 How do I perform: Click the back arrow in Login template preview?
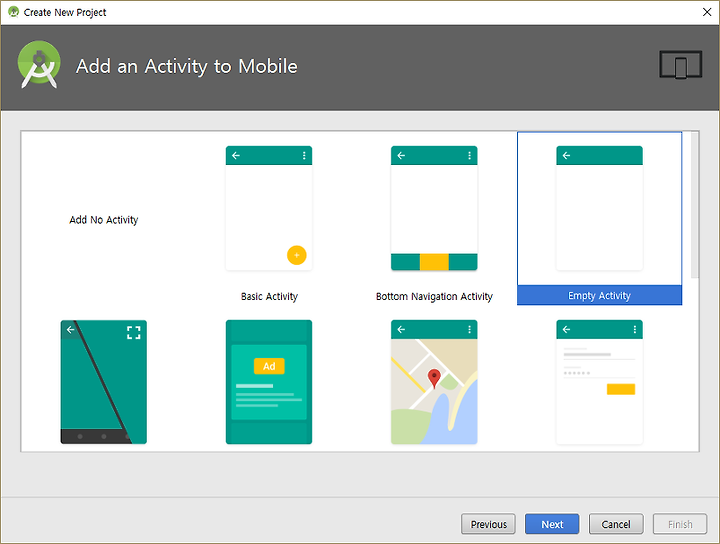point(566,329)
